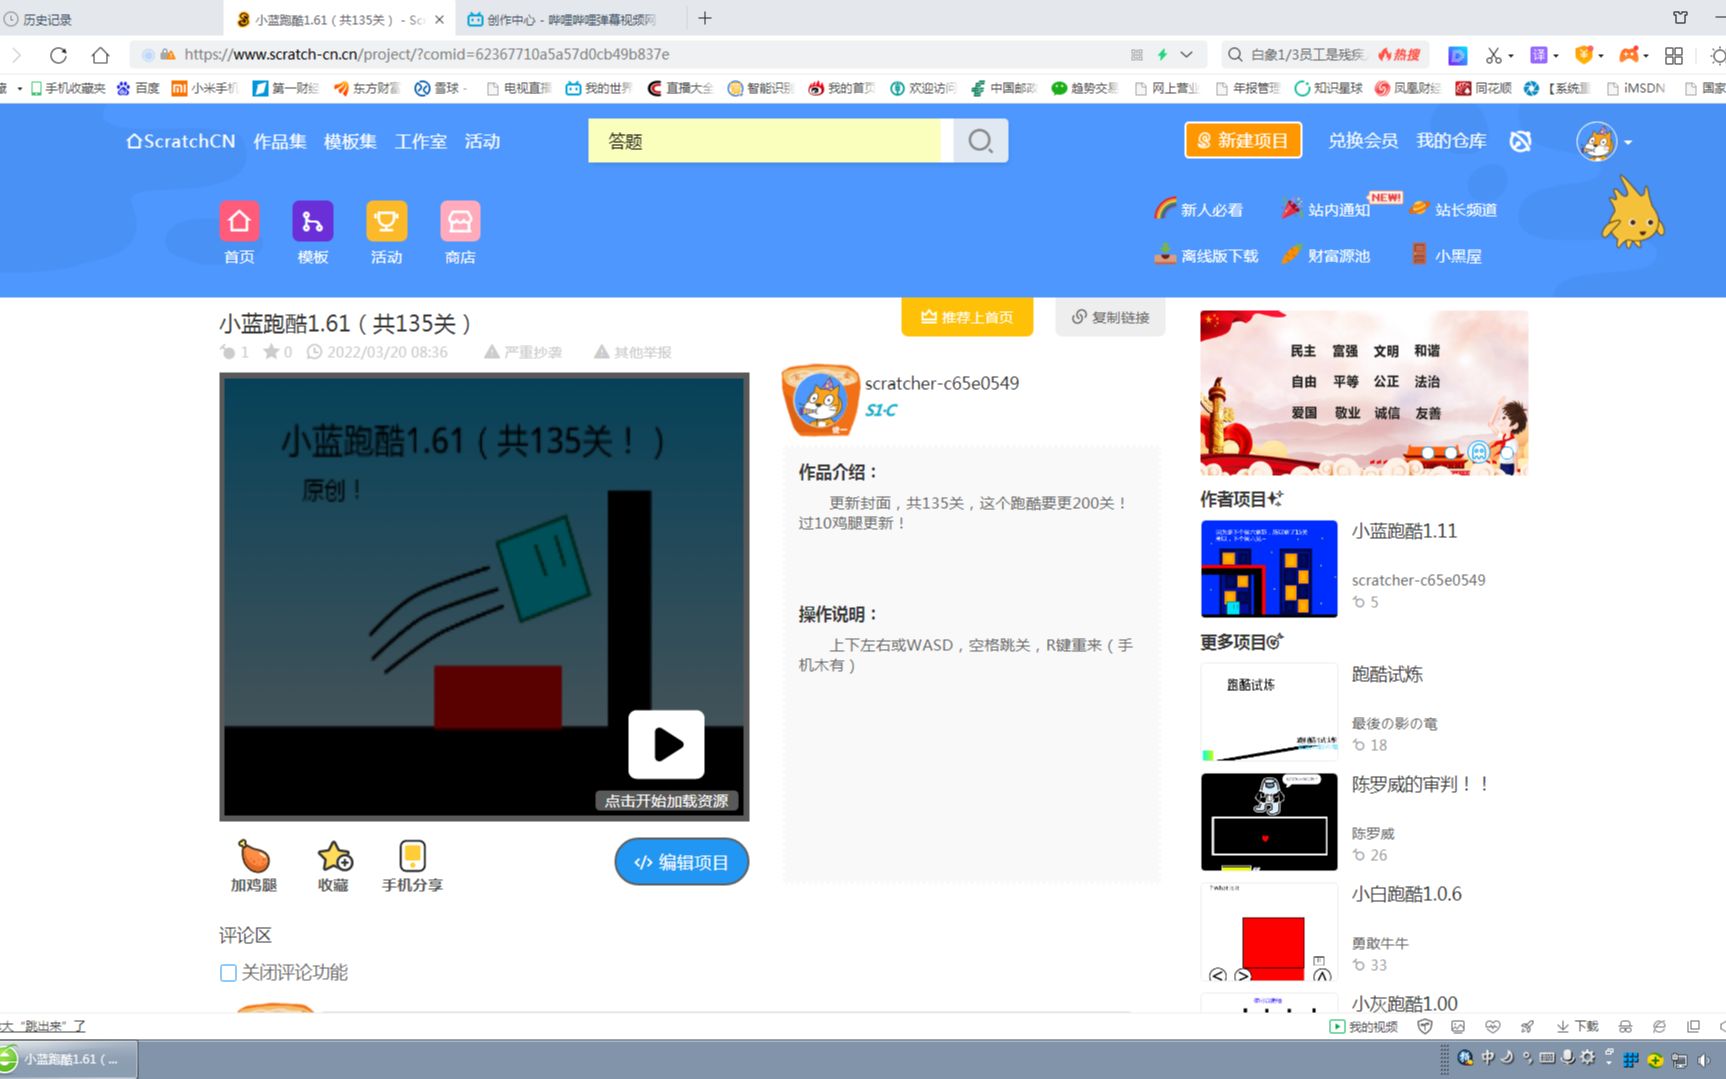Share project via 手机分享 phone icon
Screen dimensions: 1726x1079
coord(412,858)
